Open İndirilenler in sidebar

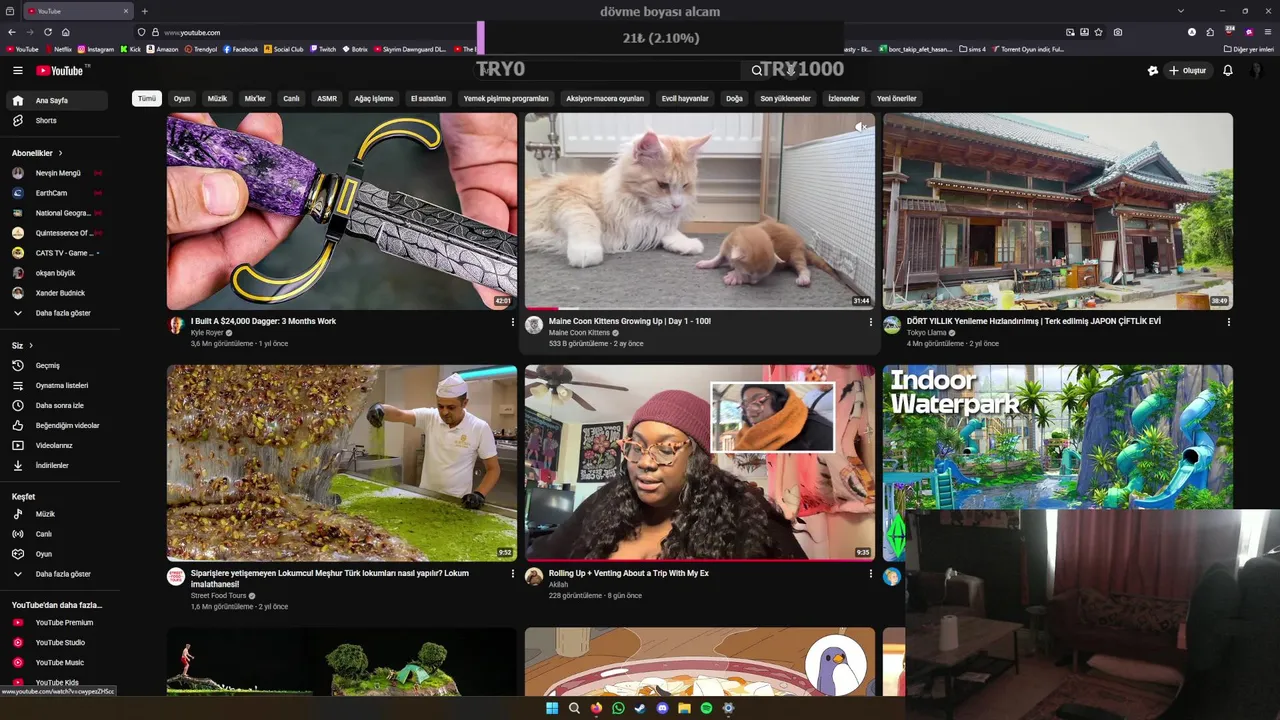(x=56, y=465)
